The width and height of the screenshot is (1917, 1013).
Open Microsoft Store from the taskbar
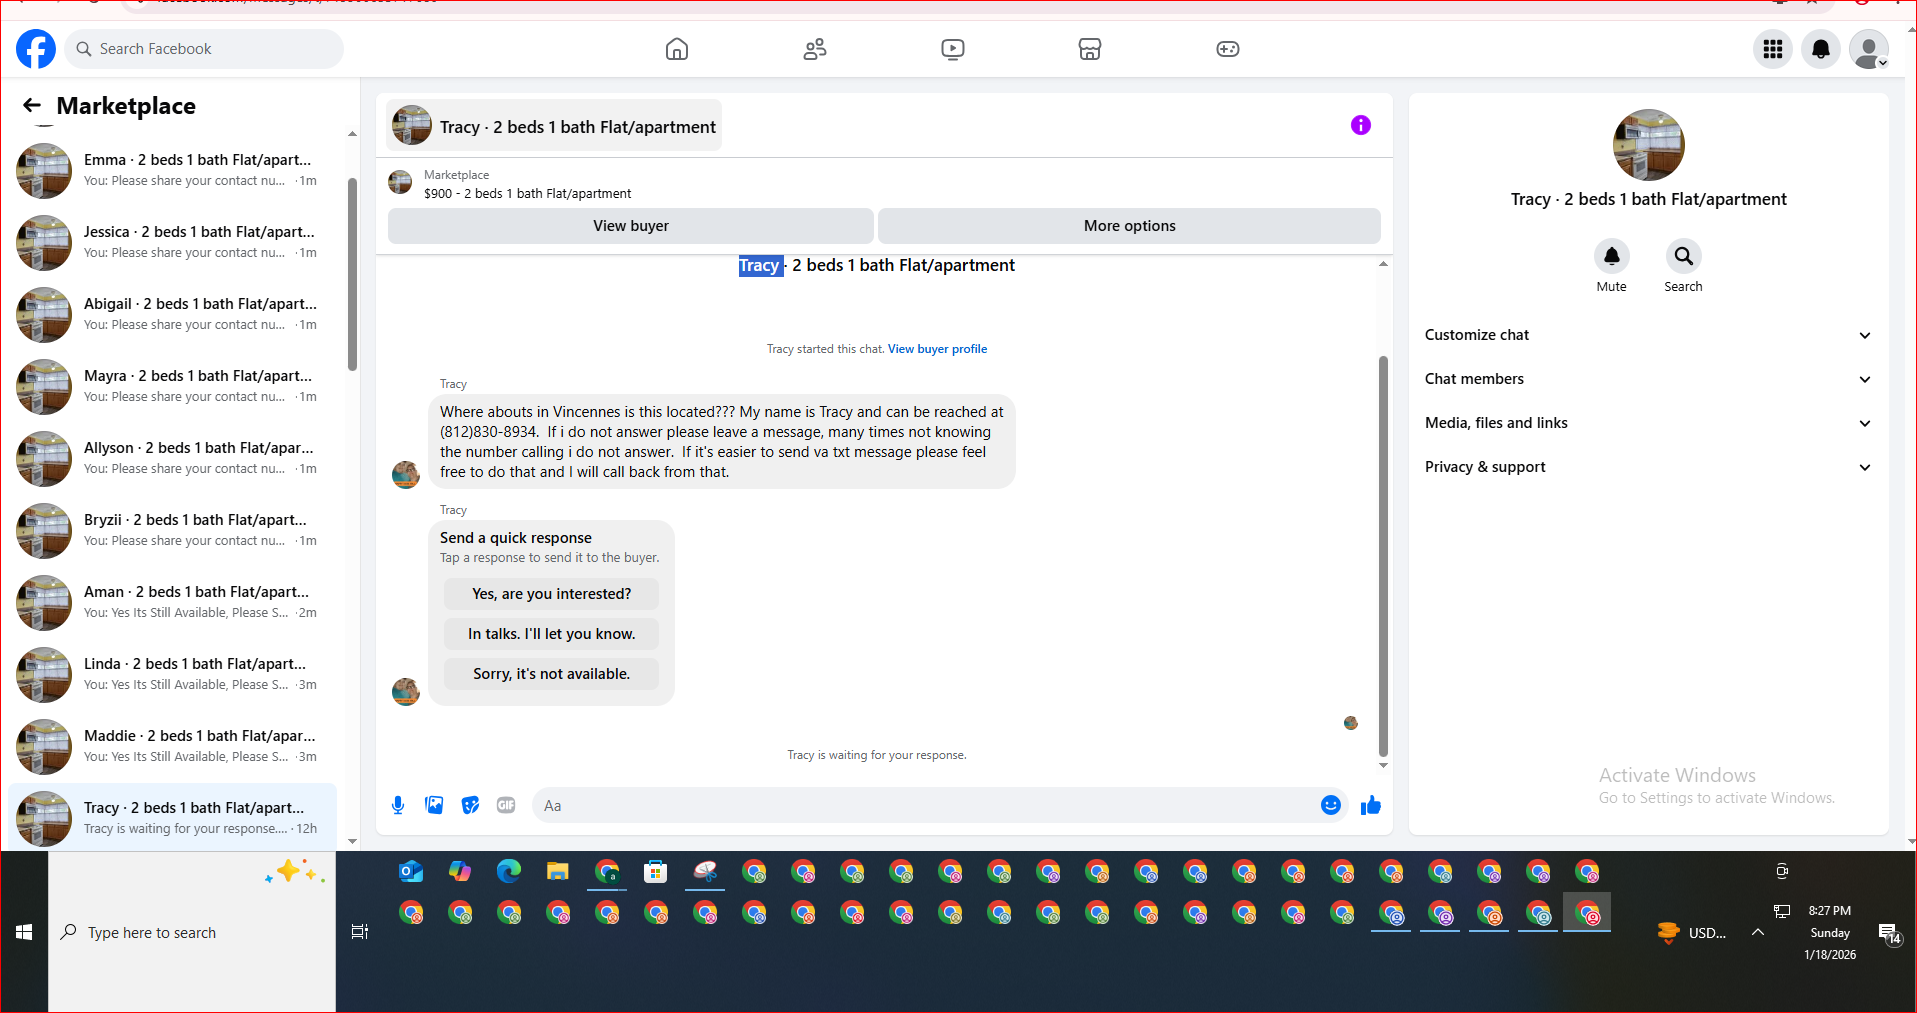click(x=656, y=872)
